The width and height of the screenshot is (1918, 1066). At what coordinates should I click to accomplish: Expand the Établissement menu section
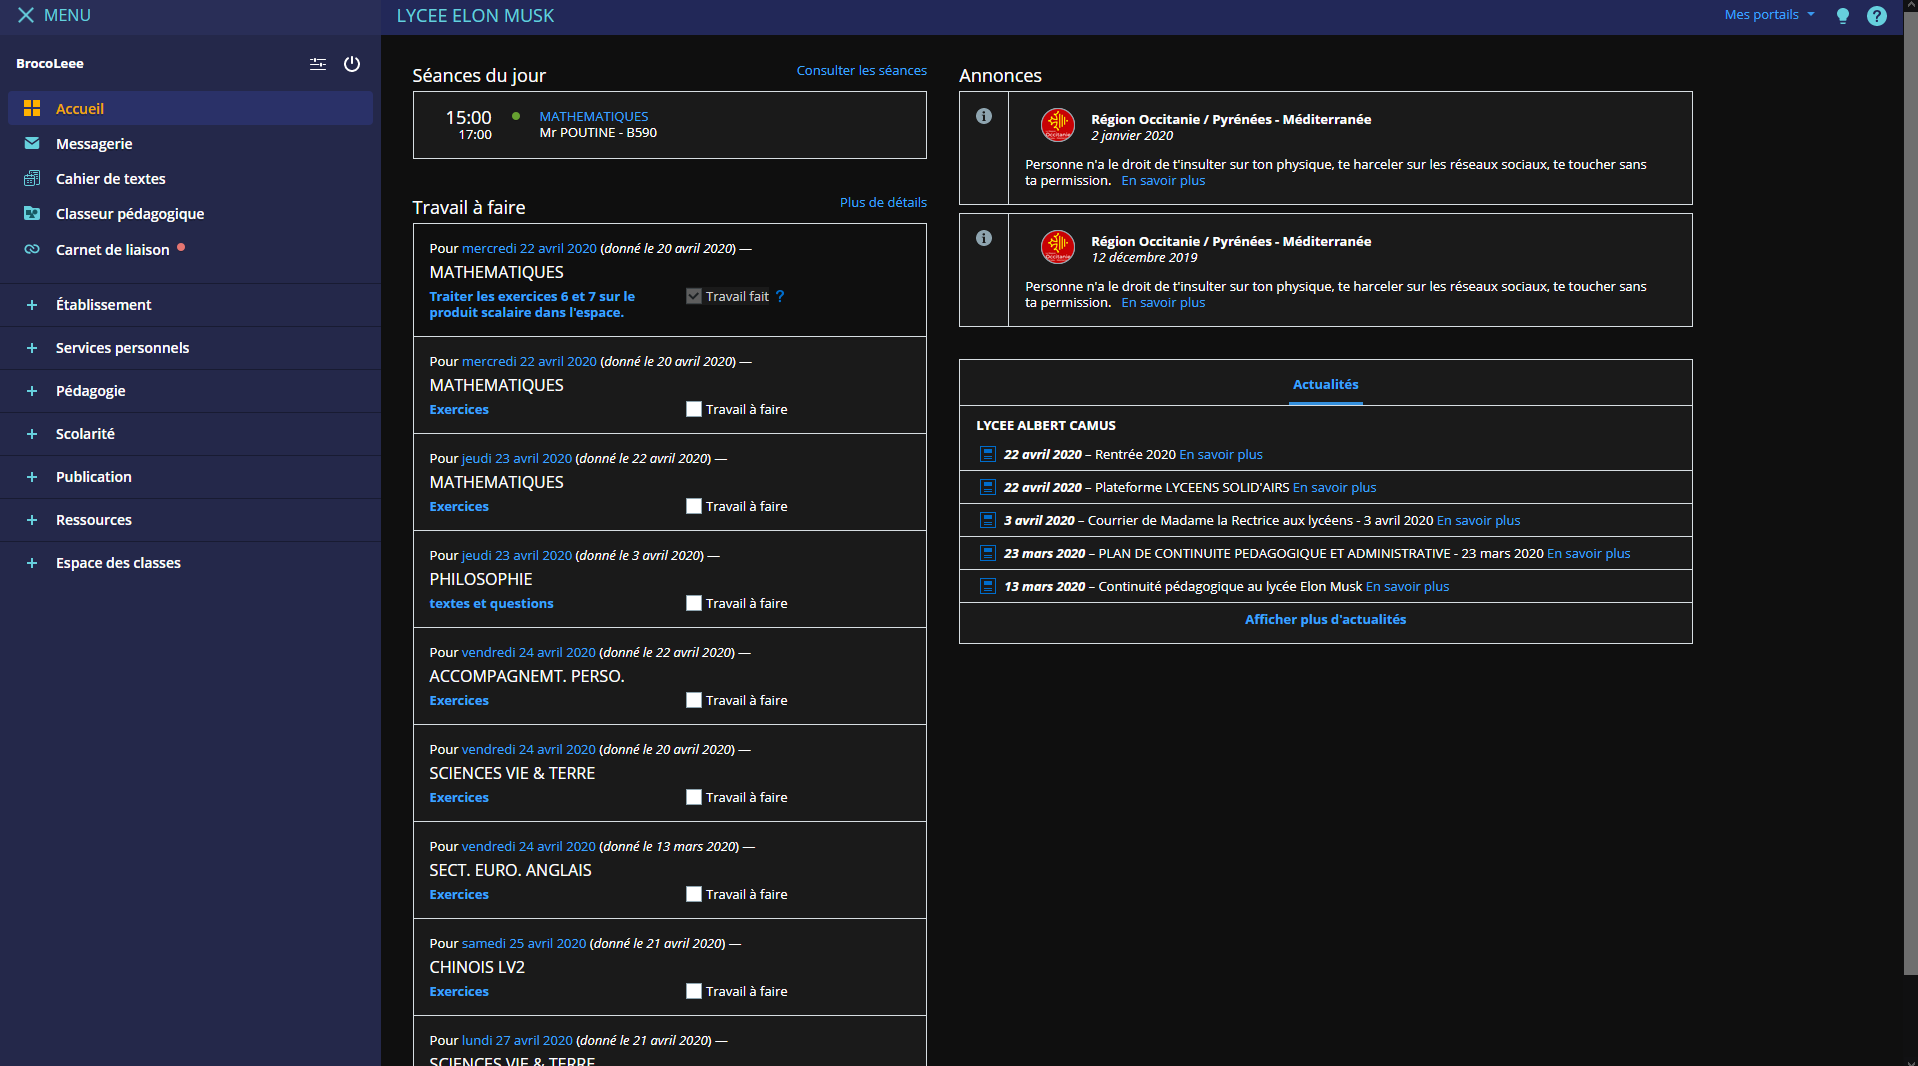pos(190,305)
